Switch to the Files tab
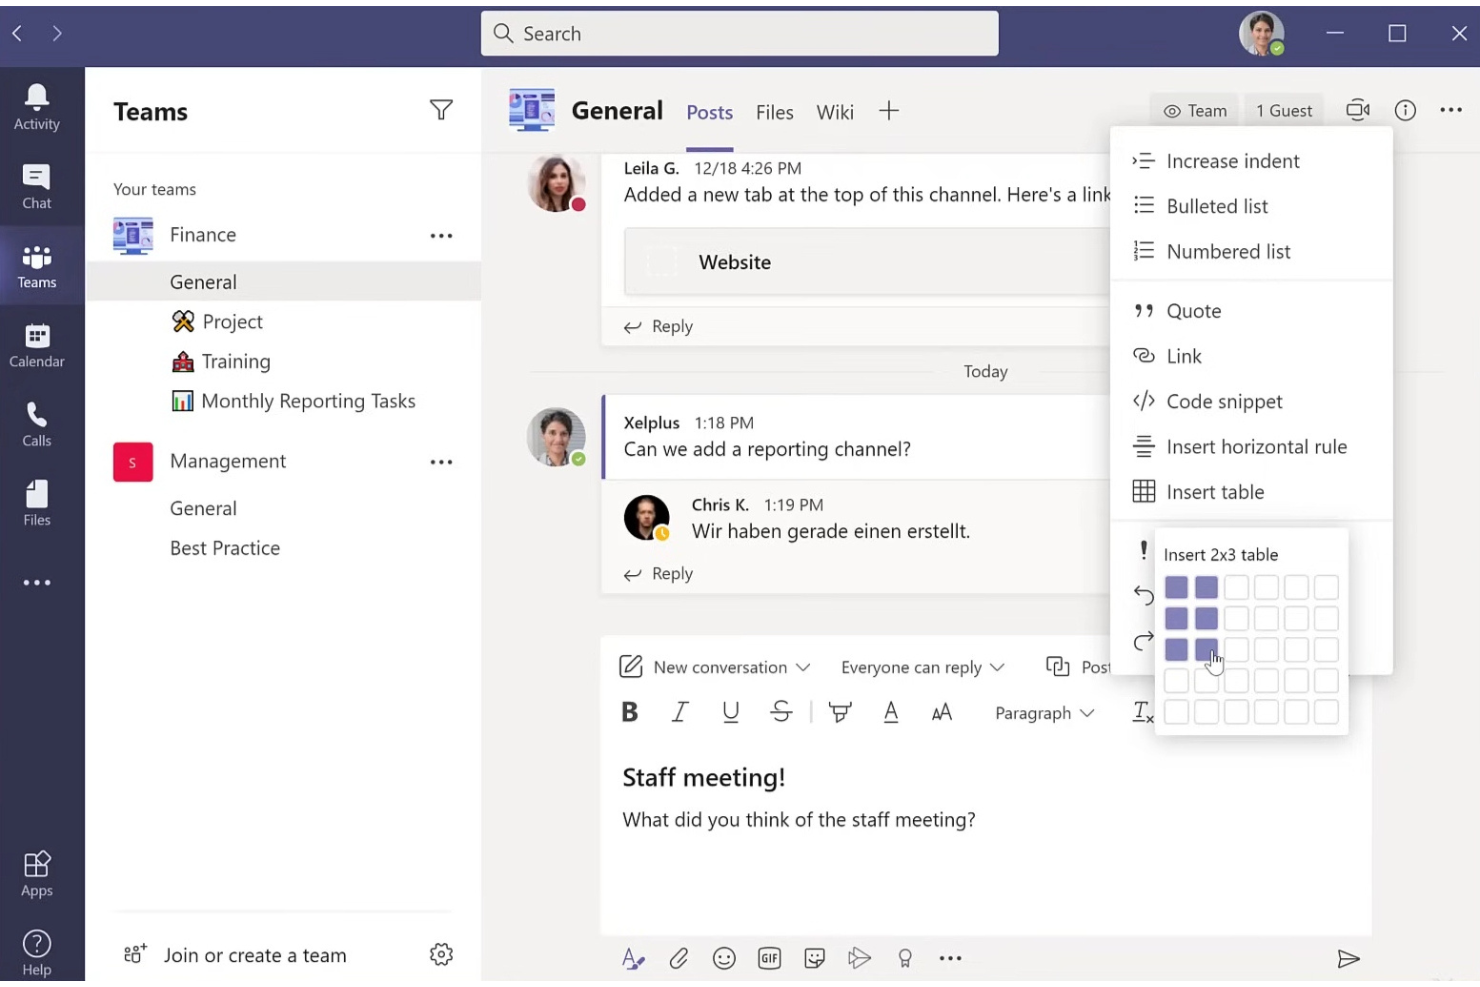The height and width of the screenshot is (987, 1480). (x=774, y=112)
